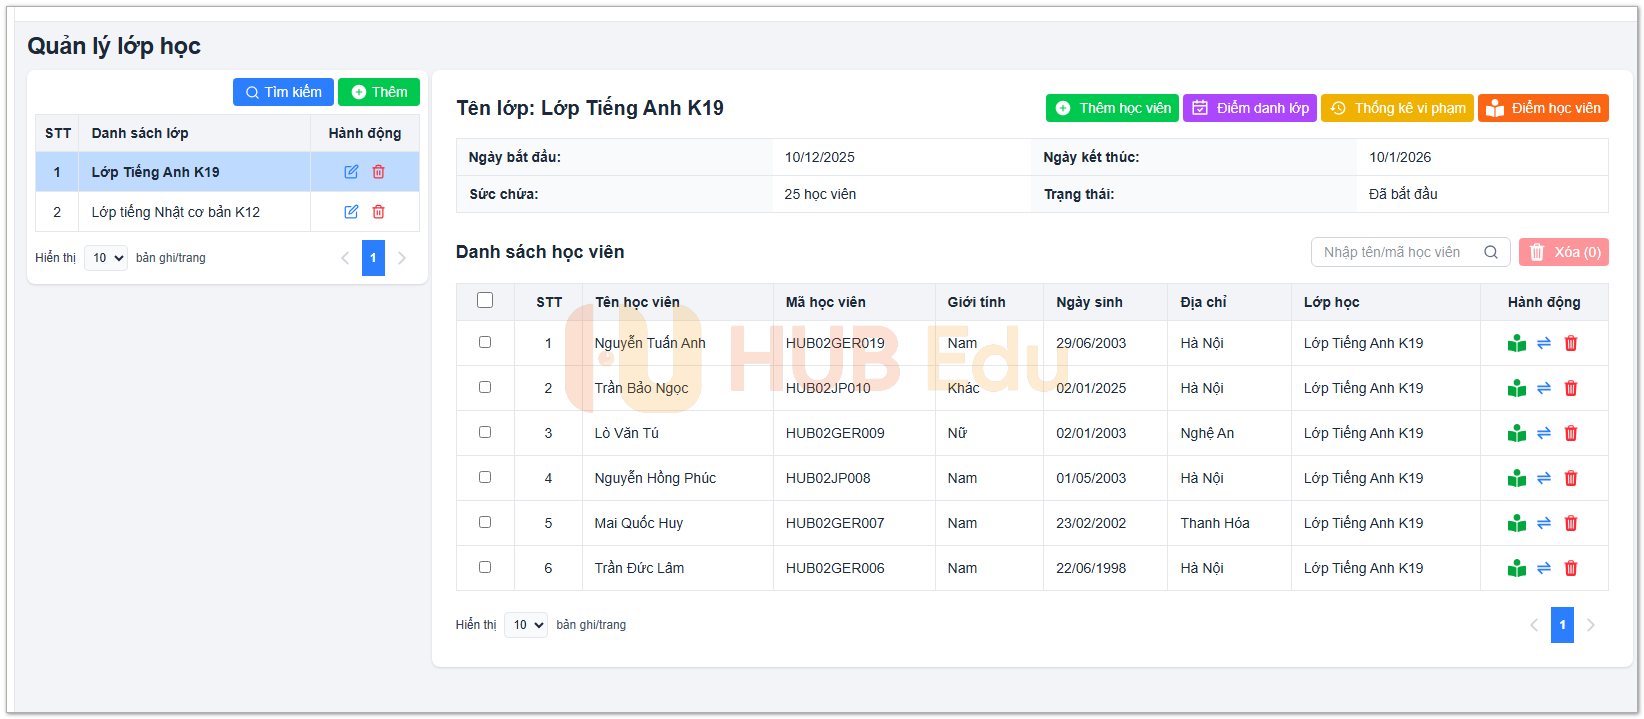Click student code HUB02GER009
Screen dimensions: 1644x719
835,433
